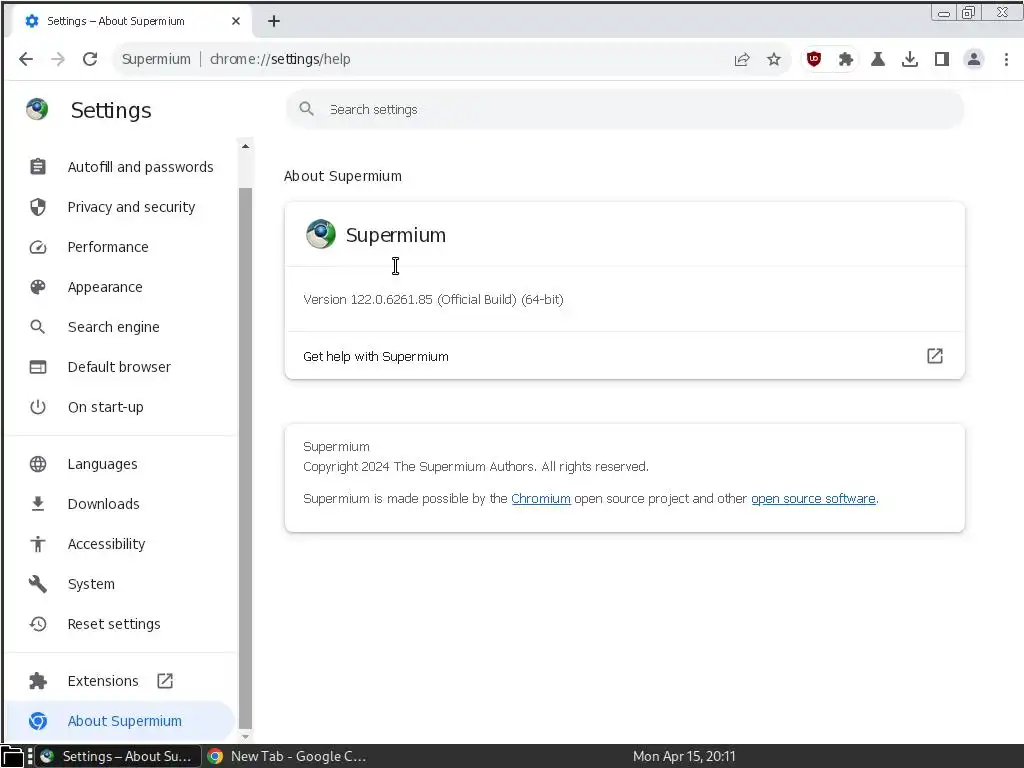Reload the settings page
This screenshot has height=768, width=1024.
[90, 59]
